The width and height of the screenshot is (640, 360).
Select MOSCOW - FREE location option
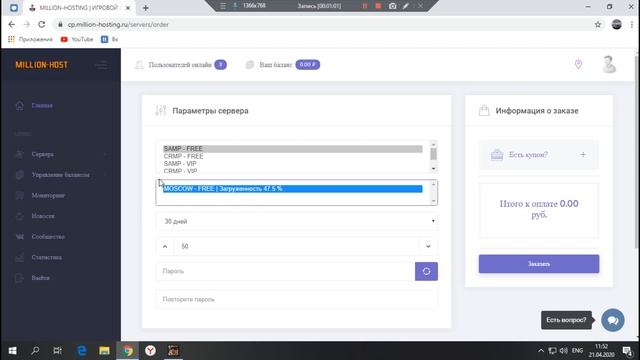tap(293, 189)
